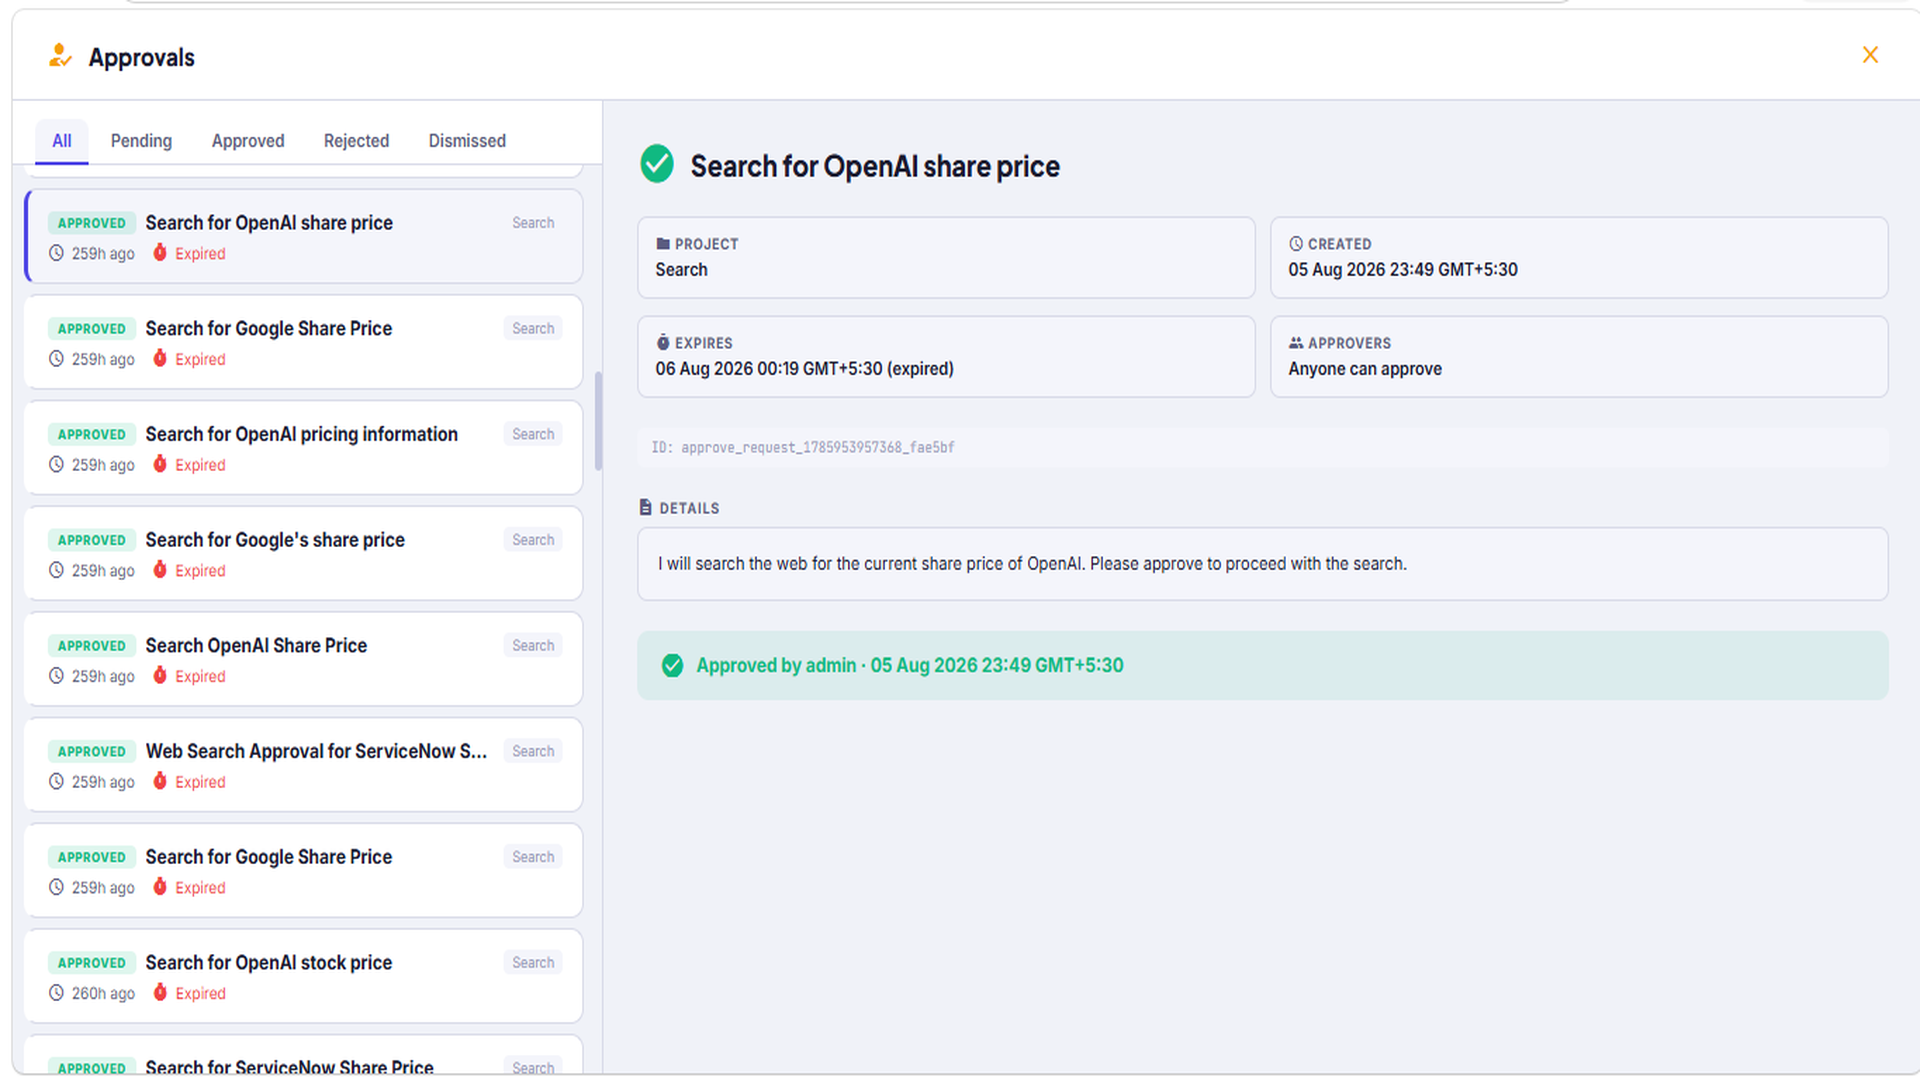The height and width of the screenshot is (1080, 1920).
Task: Click Search tag on Google's share price card
Action: [533, 540]
